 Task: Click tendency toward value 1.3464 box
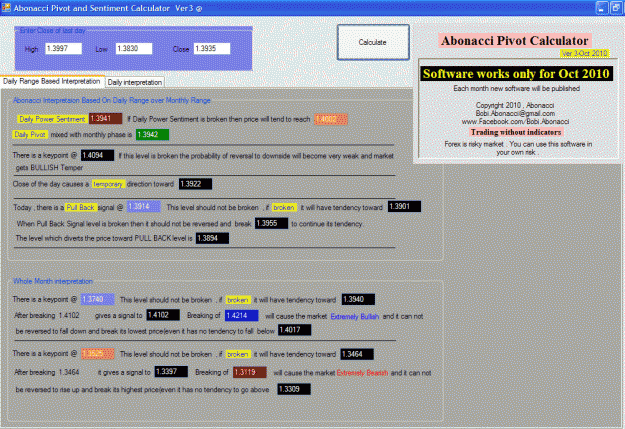point(357,354)
